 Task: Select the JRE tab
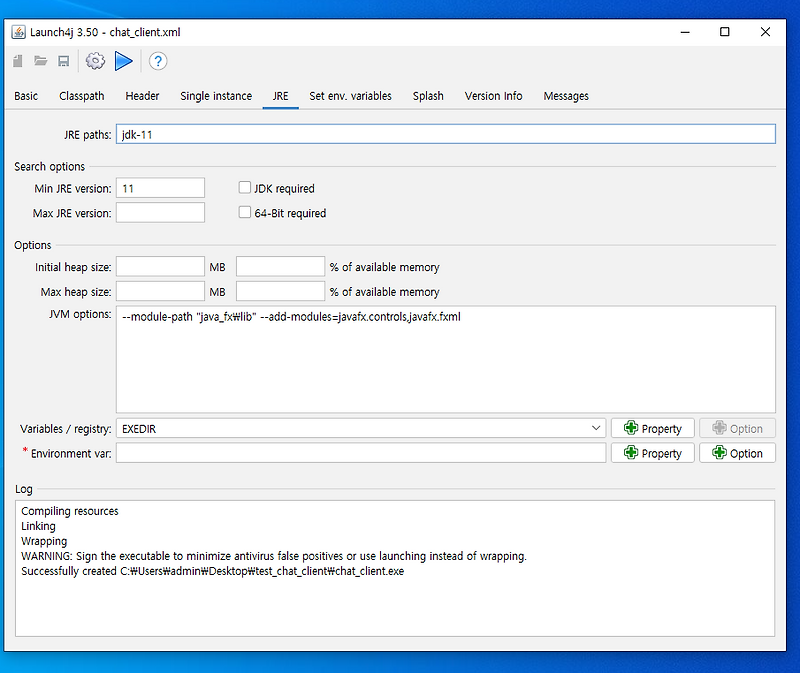(281, 96)
